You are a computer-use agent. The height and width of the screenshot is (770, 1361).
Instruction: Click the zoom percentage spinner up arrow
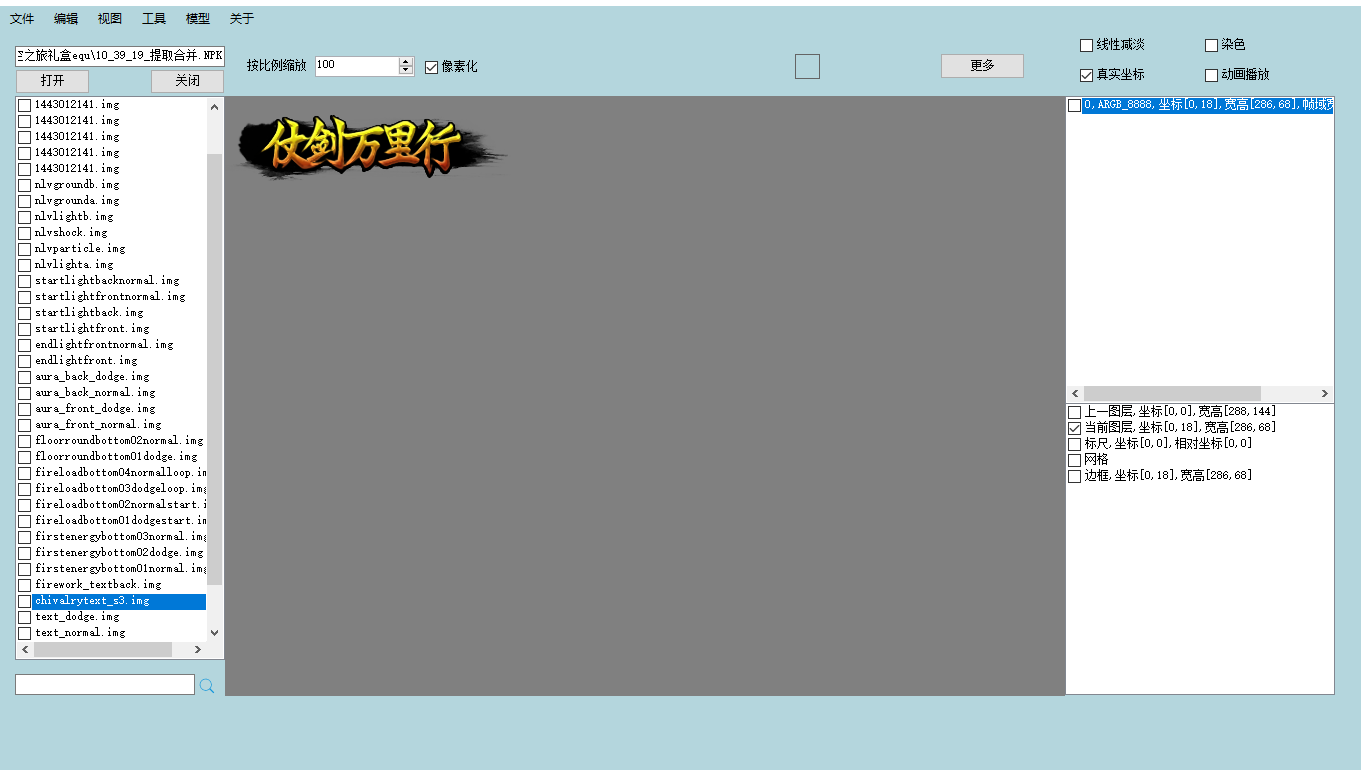(x=406, y=61)
